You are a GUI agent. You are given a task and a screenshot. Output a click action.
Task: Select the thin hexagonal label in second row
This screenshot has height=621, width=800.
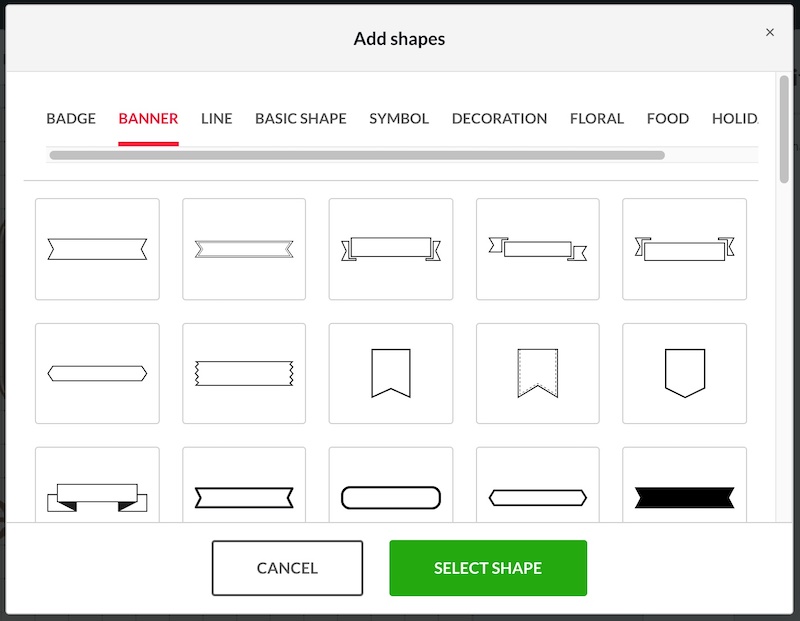(97, 373)
